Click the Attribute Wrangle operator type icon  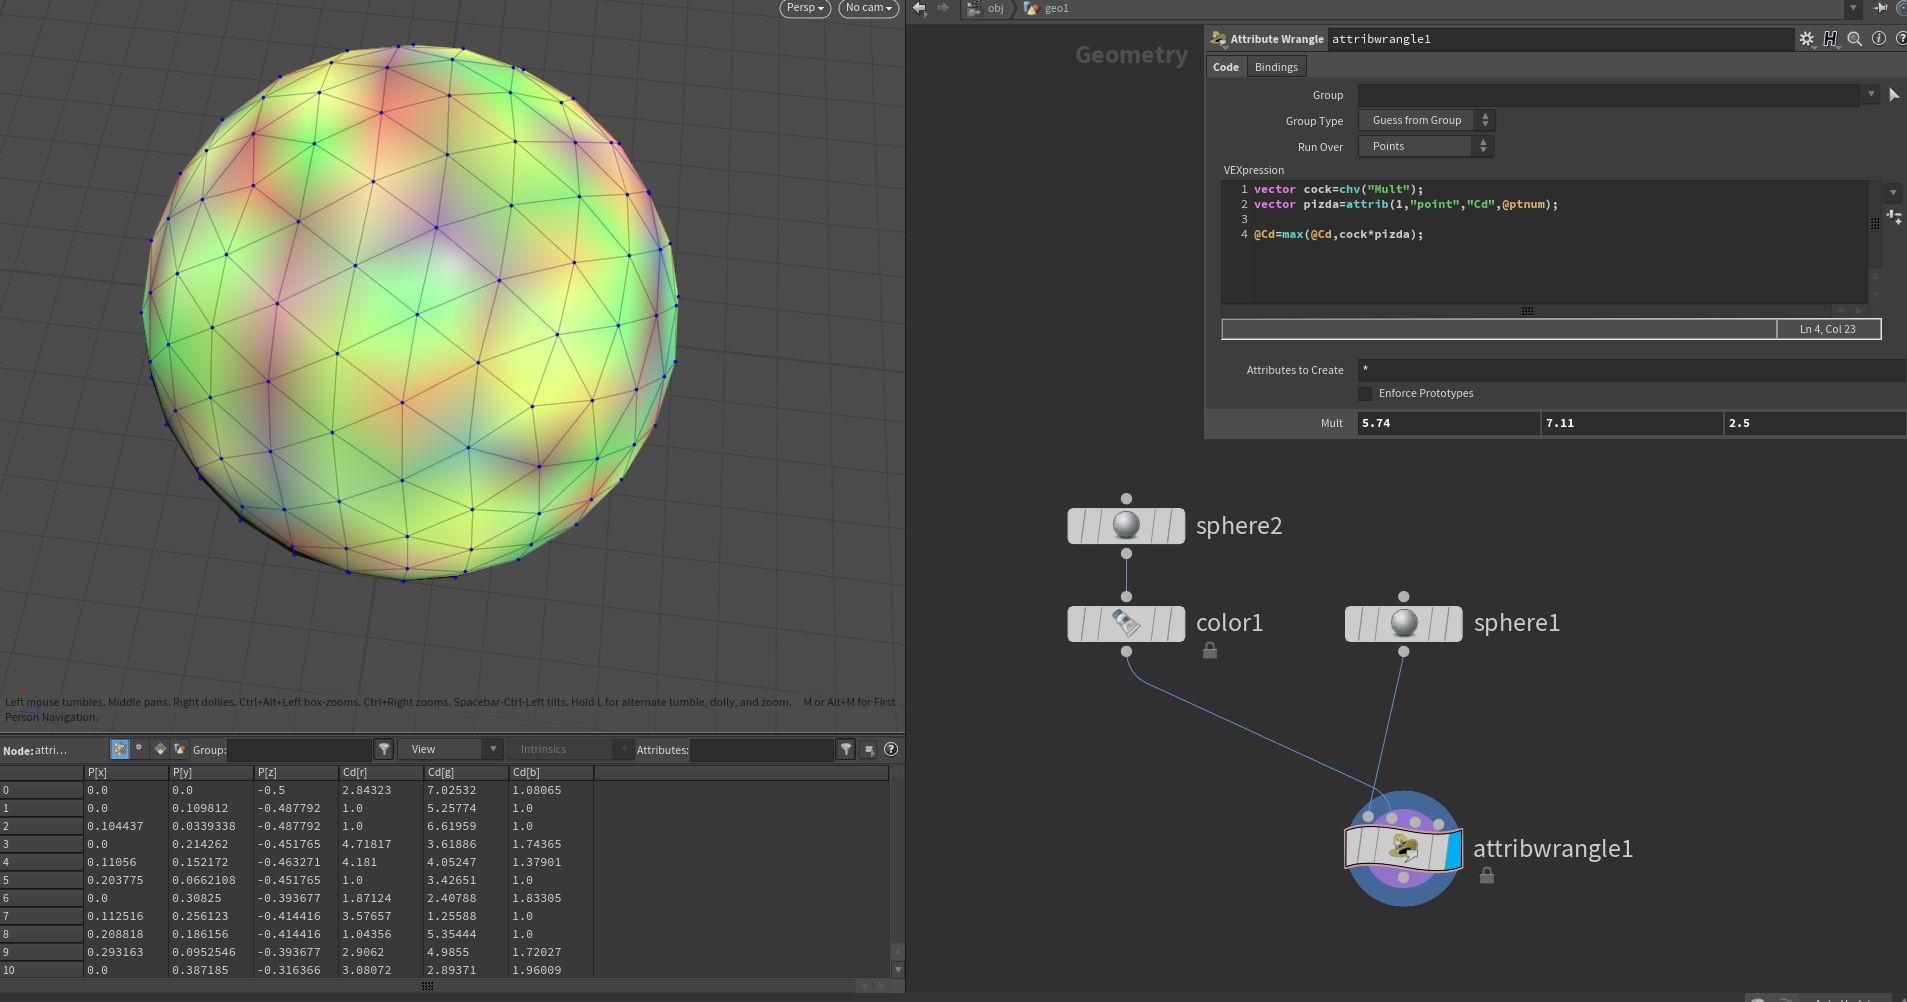pos(1218,39)
